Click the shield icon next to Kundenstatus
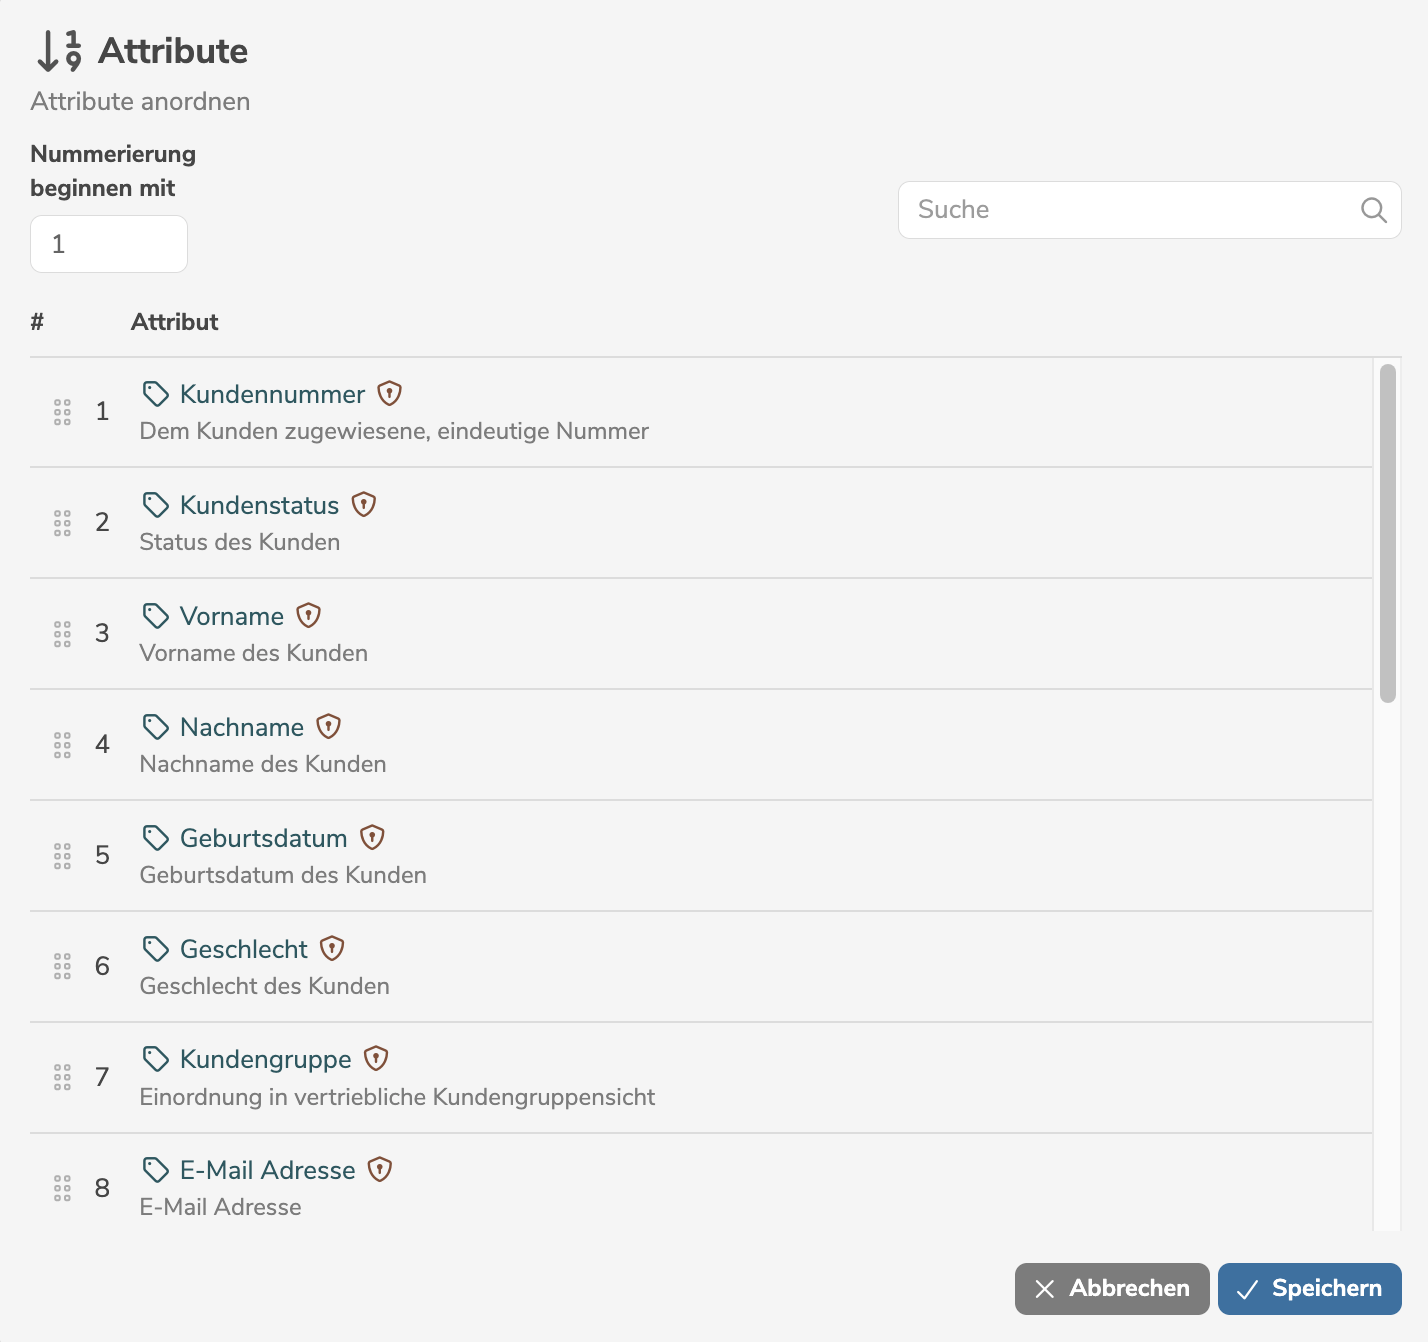The width and height of the screenshot is (1428, 1342). point(364,505)
